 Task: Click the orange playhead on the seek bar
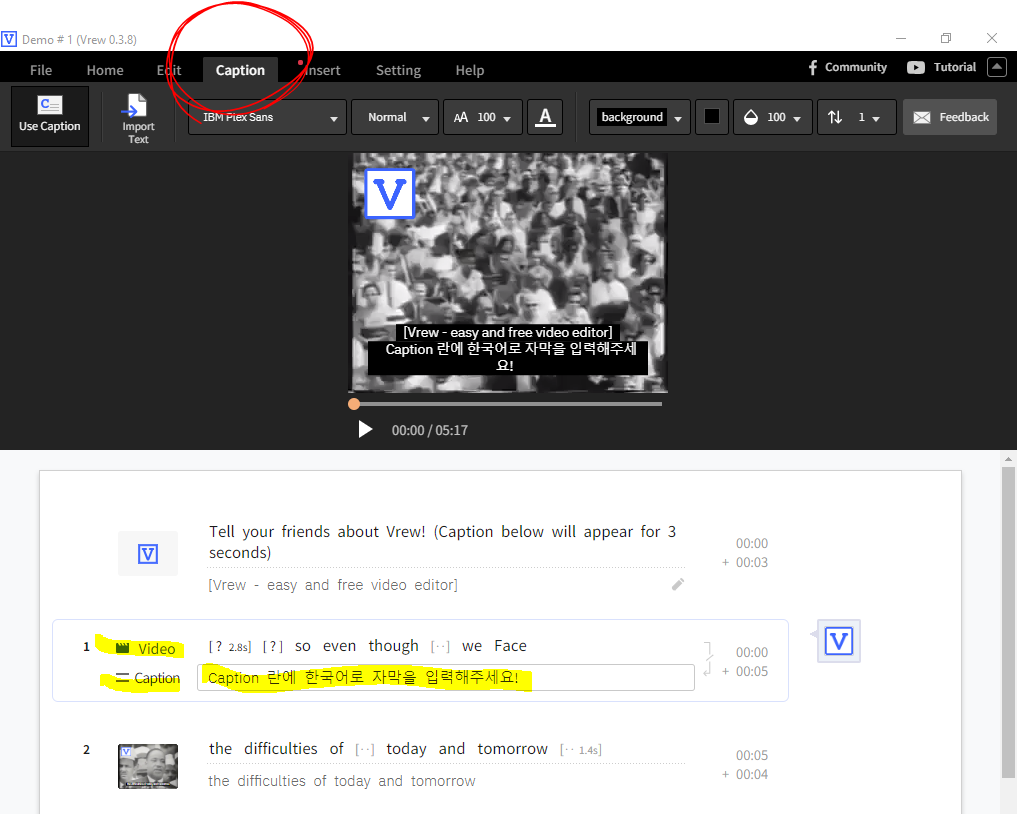353,404
